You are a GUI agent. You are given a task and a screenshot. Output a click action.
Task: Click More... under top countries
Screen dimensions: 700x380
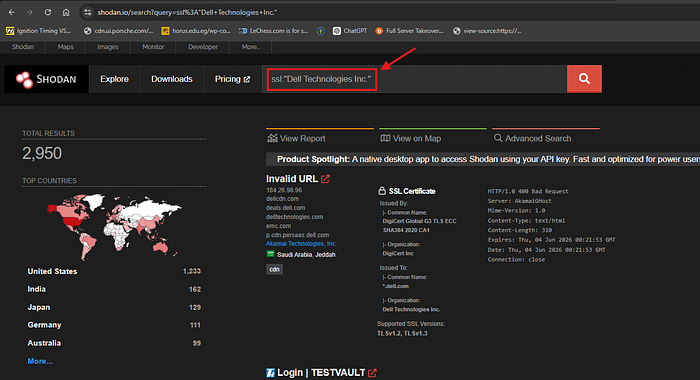click(40, 361)
